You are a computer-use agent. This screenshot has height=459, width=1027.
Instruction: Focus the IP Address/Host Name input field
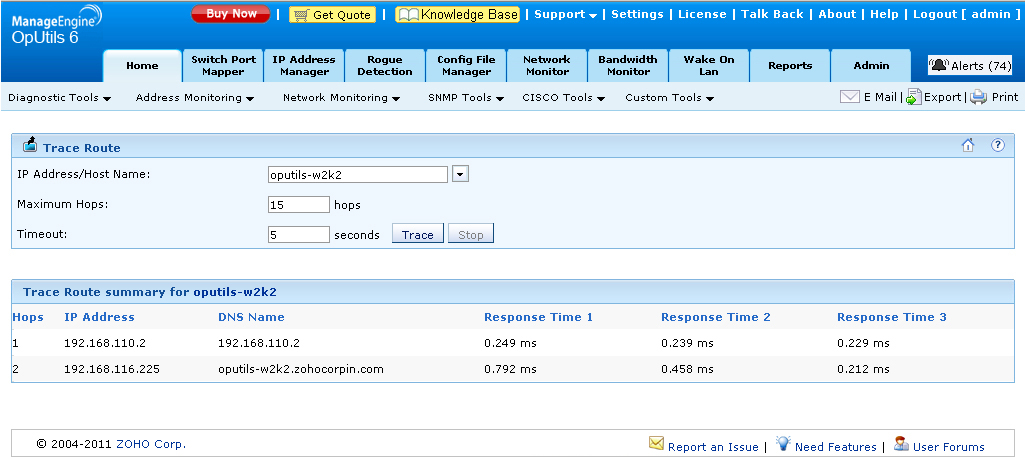(x=358, y=174)
